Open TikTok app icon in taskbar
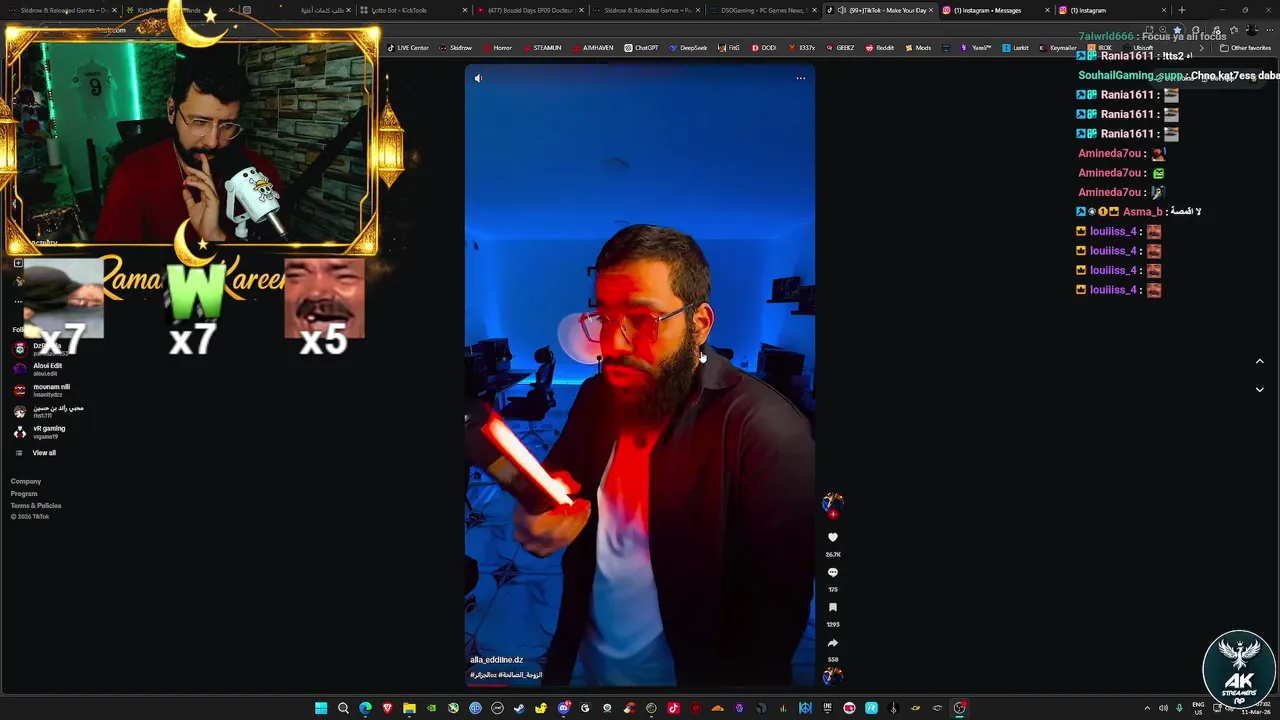Image resolution: width=1280 pixels, height=720 pixels. pos(673,708)
